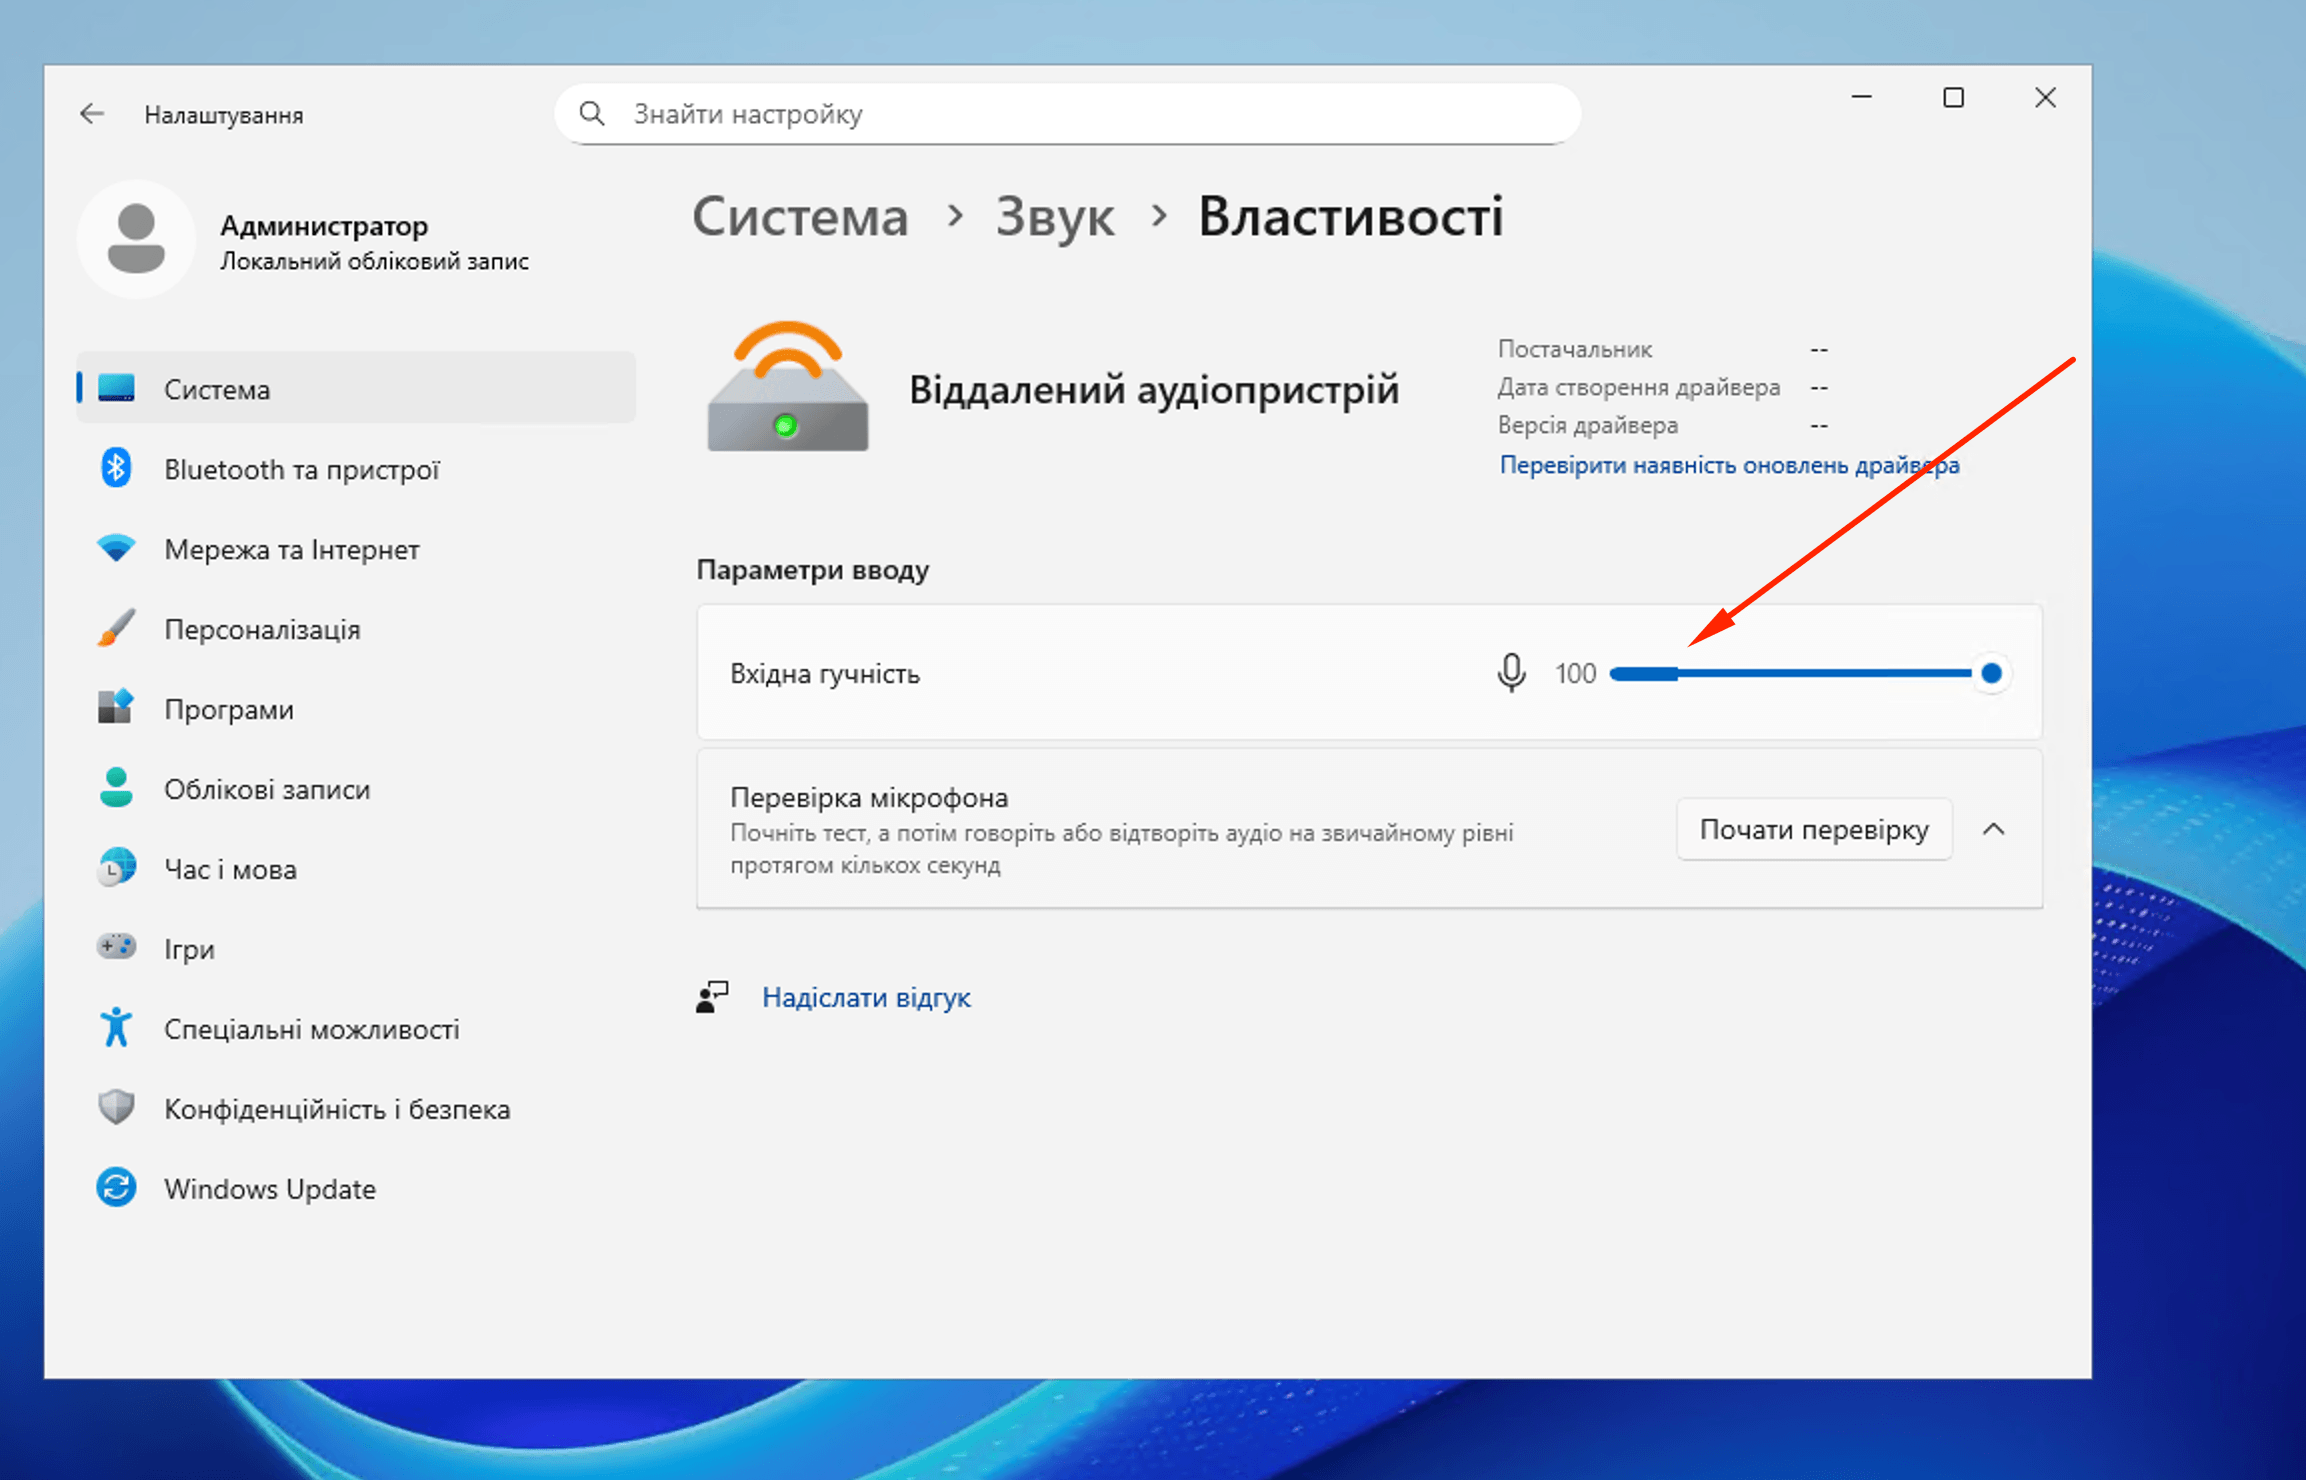Click the Дата створення драйвера label

(1638, 387)
